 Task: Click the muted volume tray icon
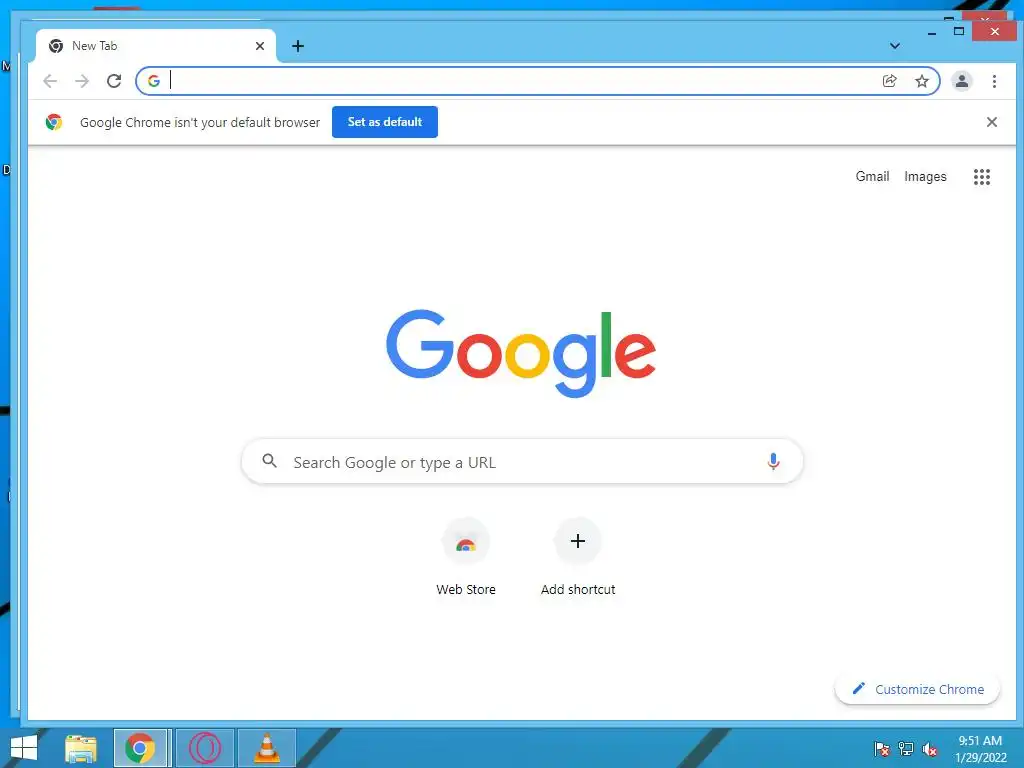pos(930,749)
